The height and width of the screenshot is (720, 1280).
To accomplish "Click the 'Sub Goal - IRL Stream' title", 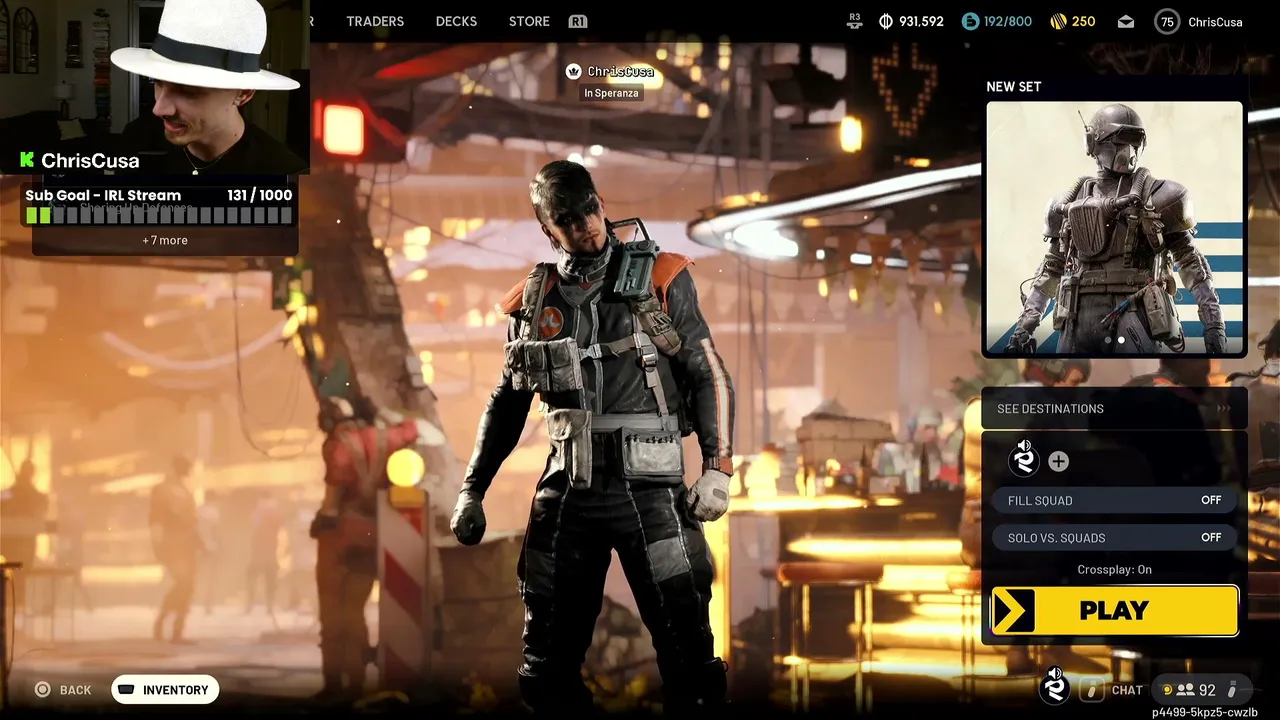I will tap(103, 195).
